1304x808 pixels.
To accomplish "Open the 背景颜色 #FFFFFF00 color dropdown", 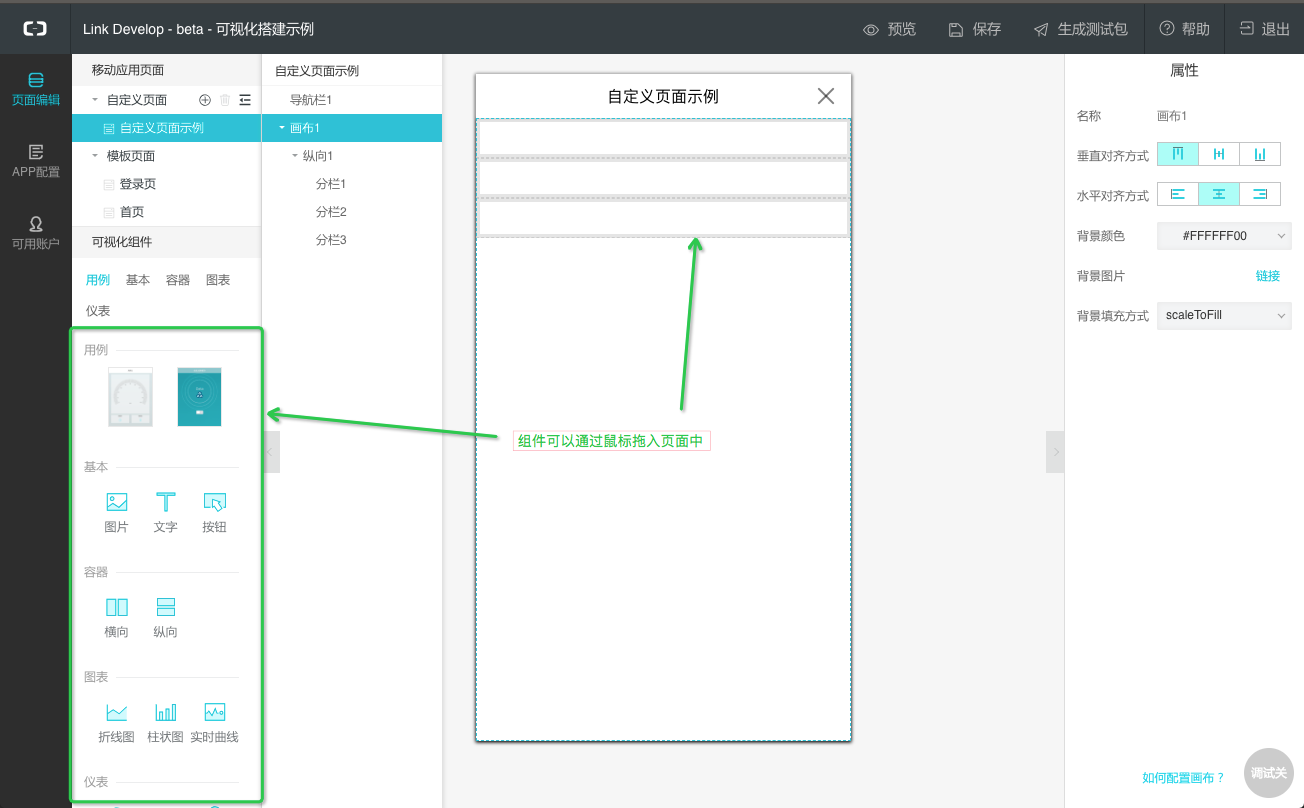I will 1224,236.
